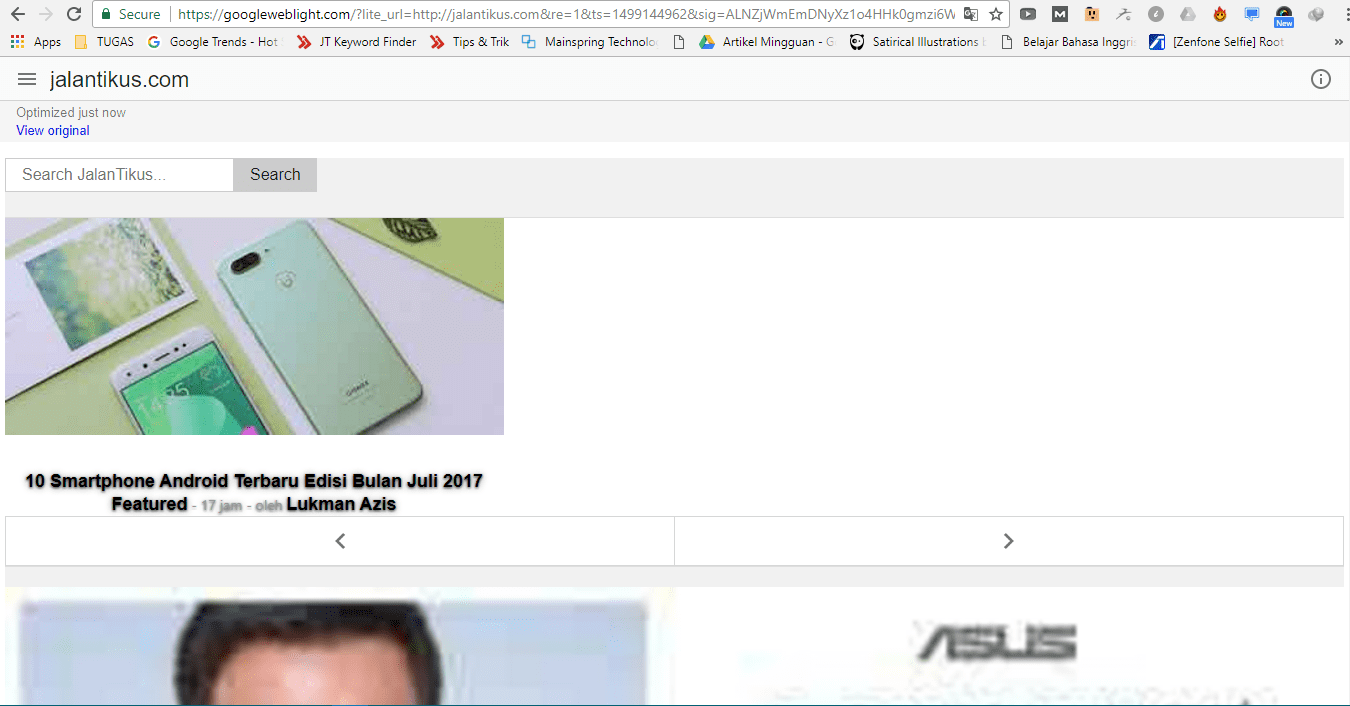Go to the next featured slide
The width and height of the screenshot is (1350, 706).
(x=1009, y=541)
